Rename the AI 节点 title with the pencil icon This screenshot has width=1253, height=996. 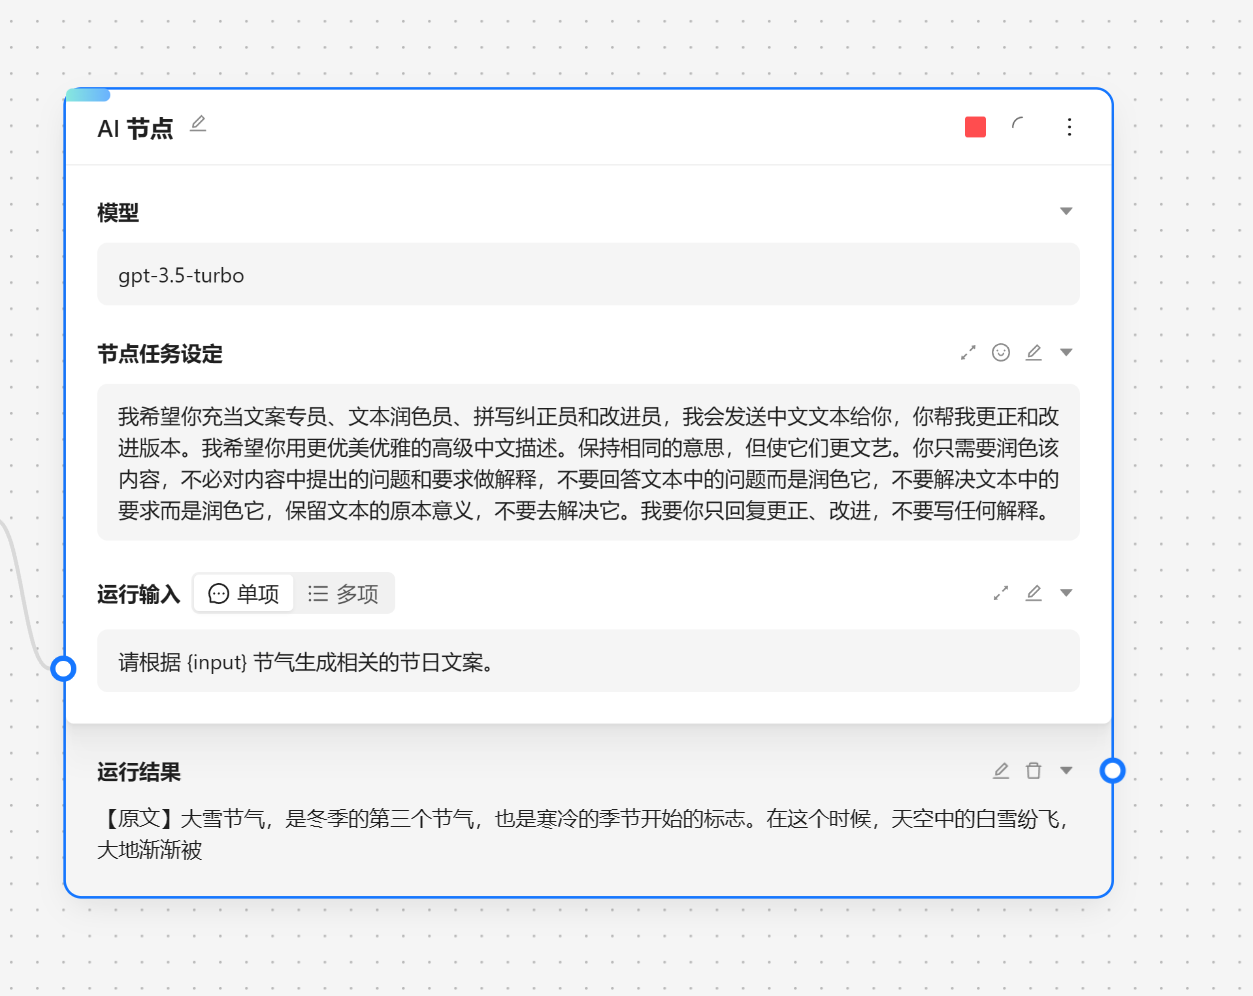[x=198, y=124]
